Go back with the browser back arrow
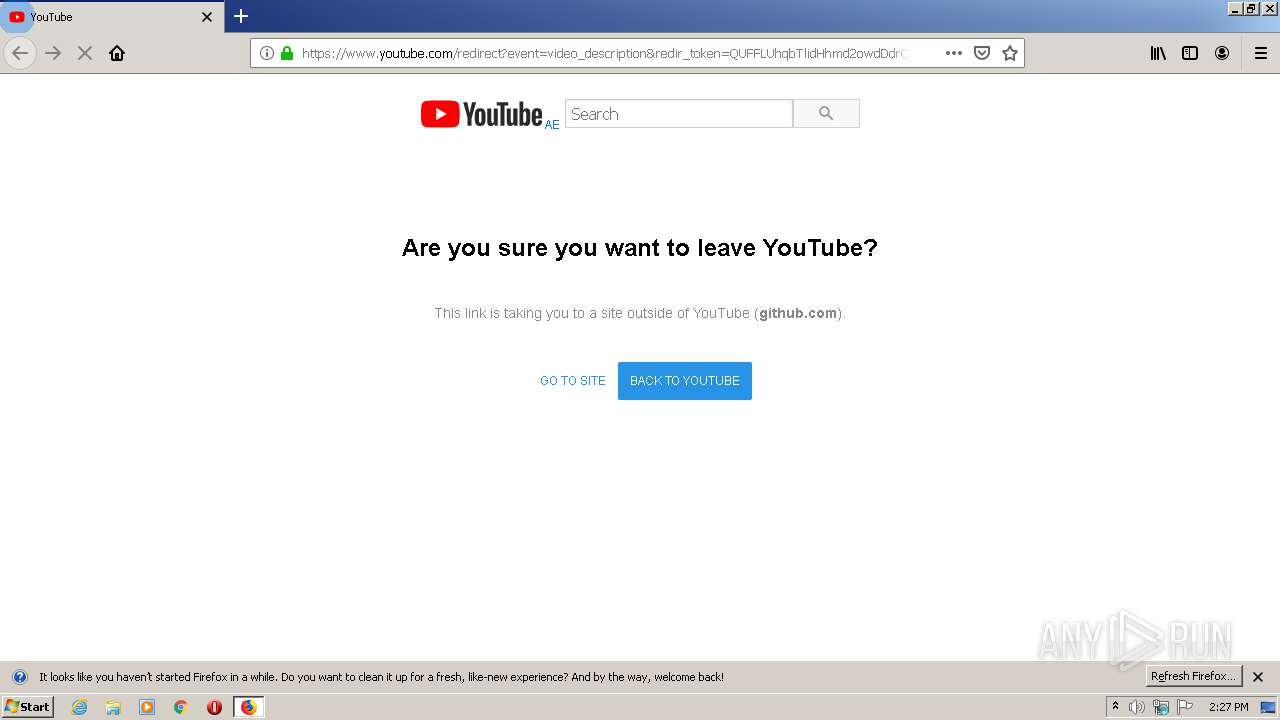 pyautogui.click(x=20, y=53)
